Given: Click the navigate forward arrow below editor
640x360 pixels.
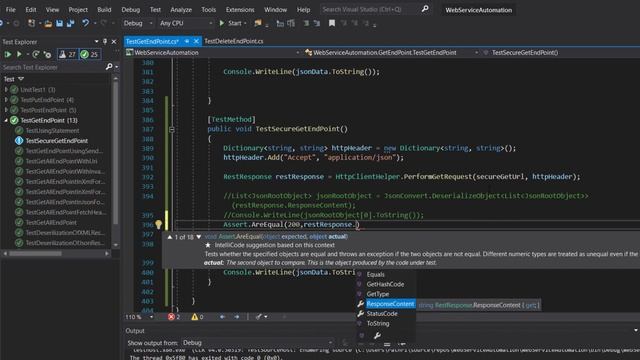Looking at the screenshot, I should 237,317.
